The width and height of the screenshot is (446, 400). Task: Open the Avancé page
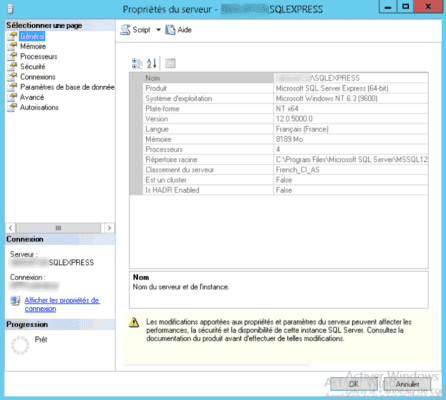click(32, 97)
